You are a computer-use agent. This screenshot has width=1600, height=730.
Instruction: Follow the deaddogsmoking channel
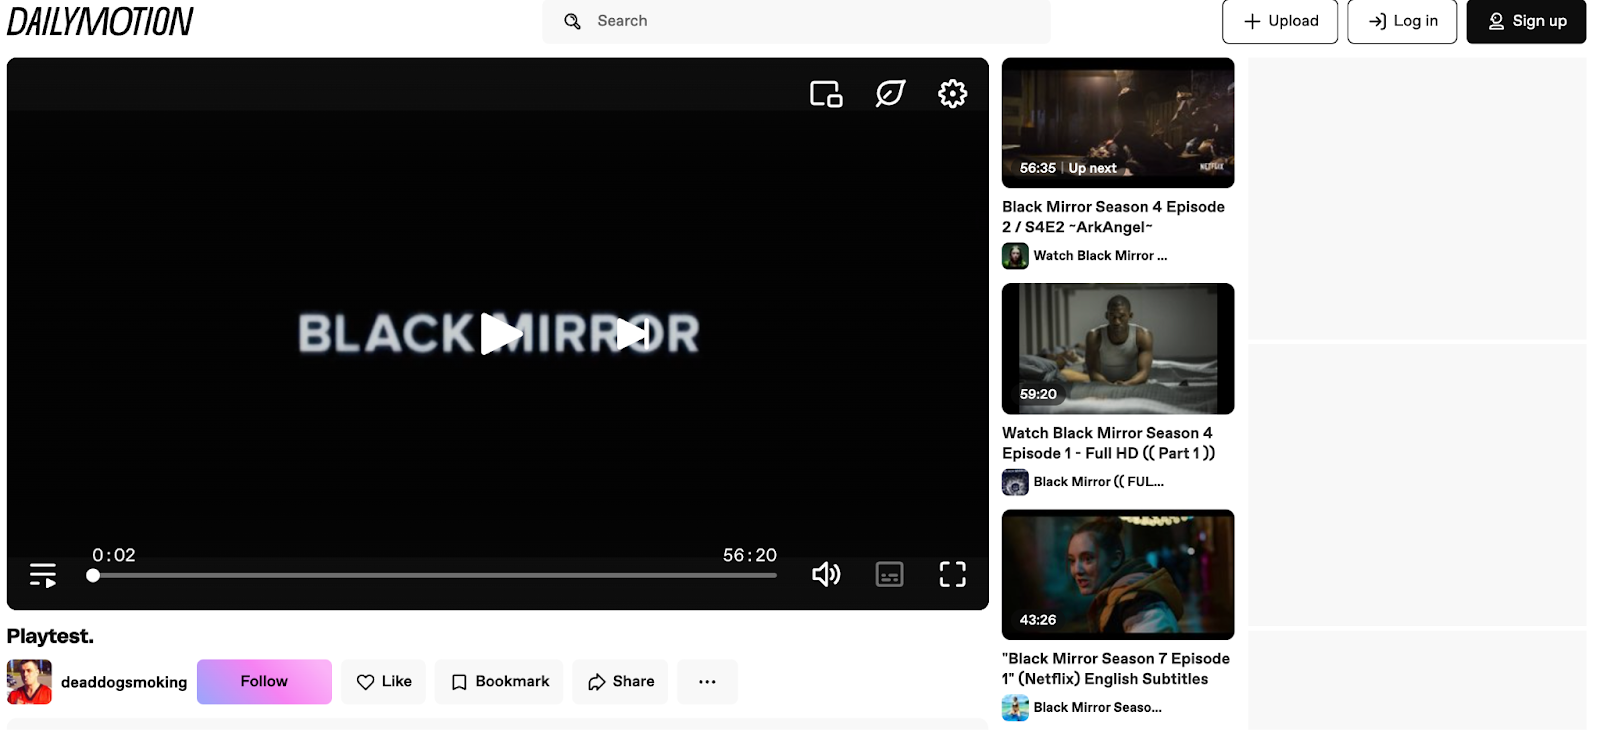click(x=264, y=682)
